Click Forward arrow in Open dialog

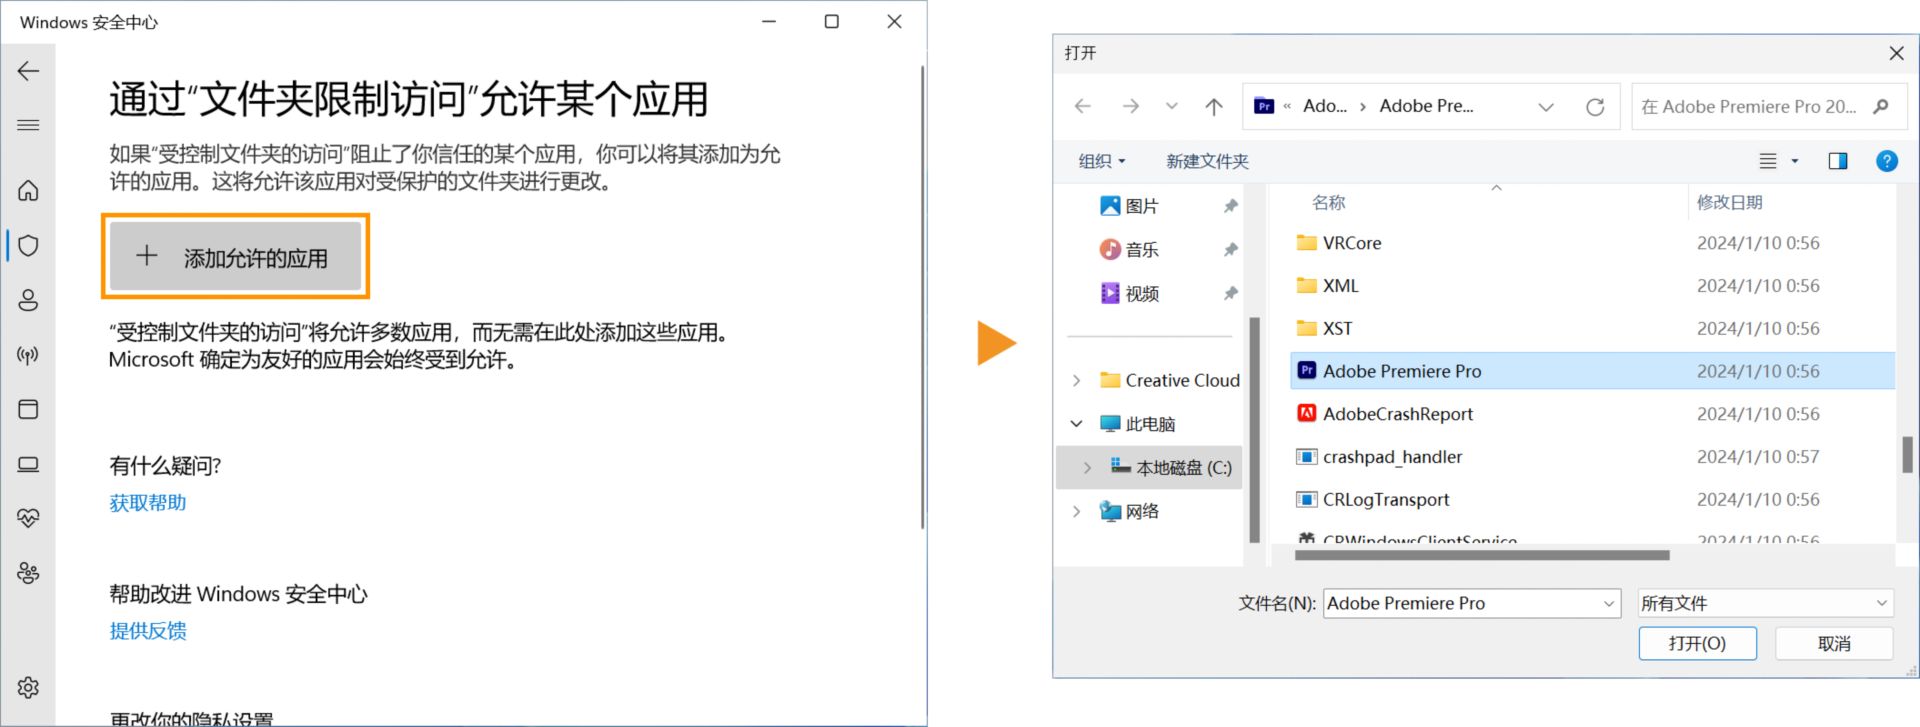(x=1131, y=106)
